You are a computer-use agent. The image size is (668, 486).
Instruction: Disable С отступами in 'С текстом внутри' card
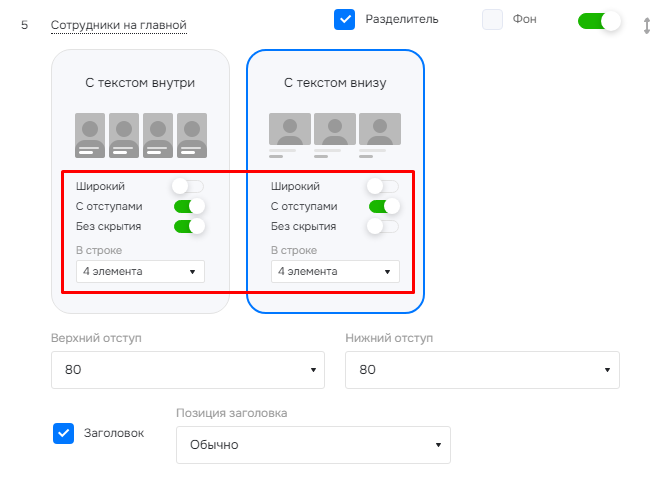tap(188, 206)
